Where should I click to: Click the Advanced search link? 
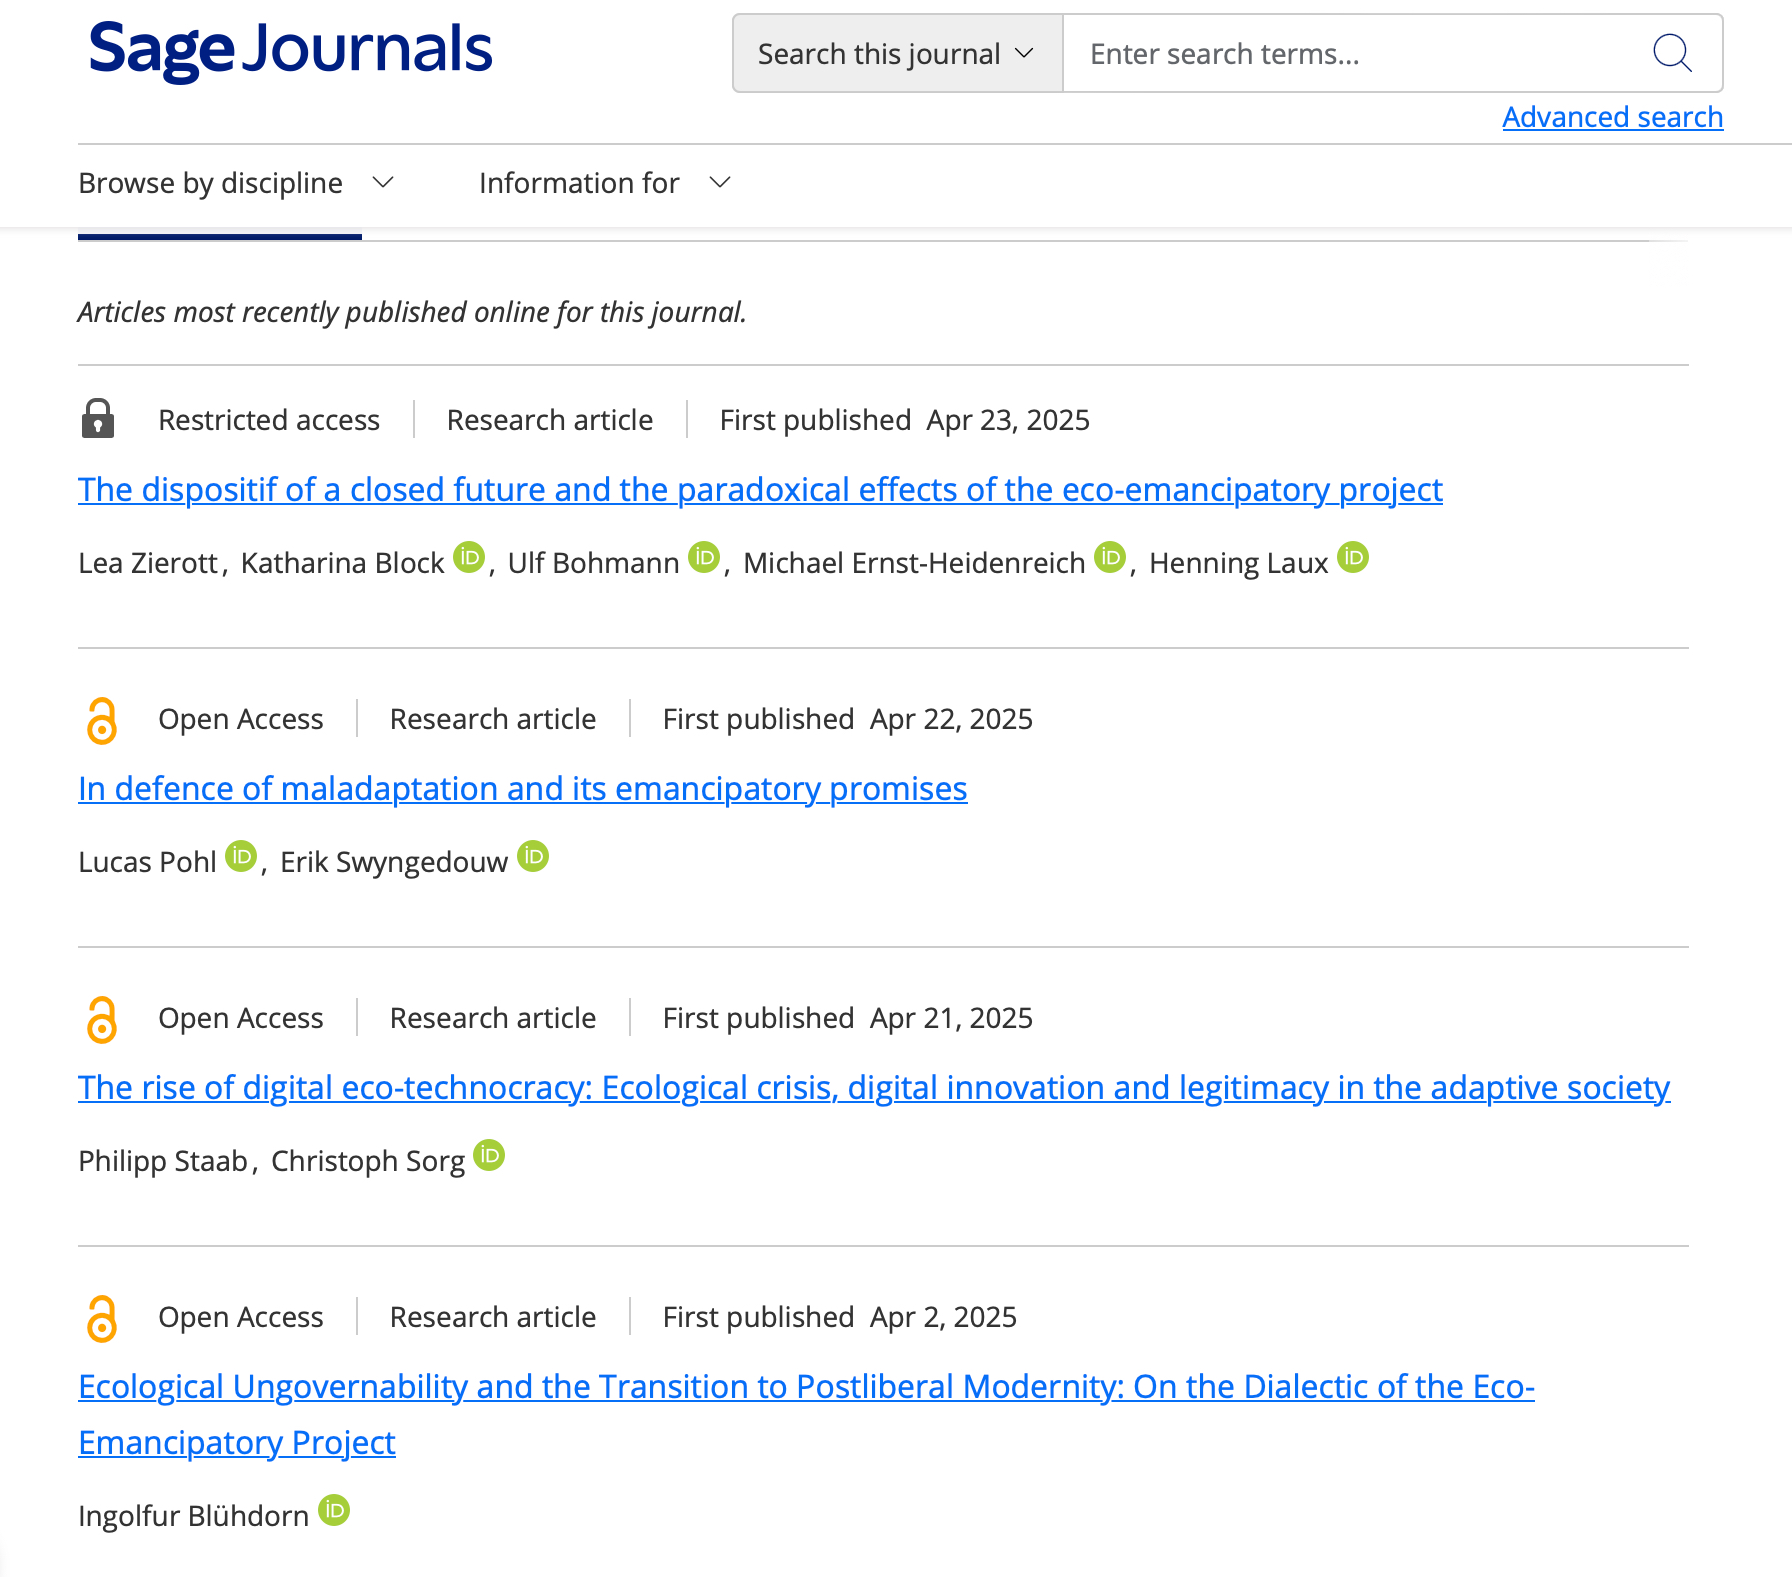click(x=1612, y=117)
